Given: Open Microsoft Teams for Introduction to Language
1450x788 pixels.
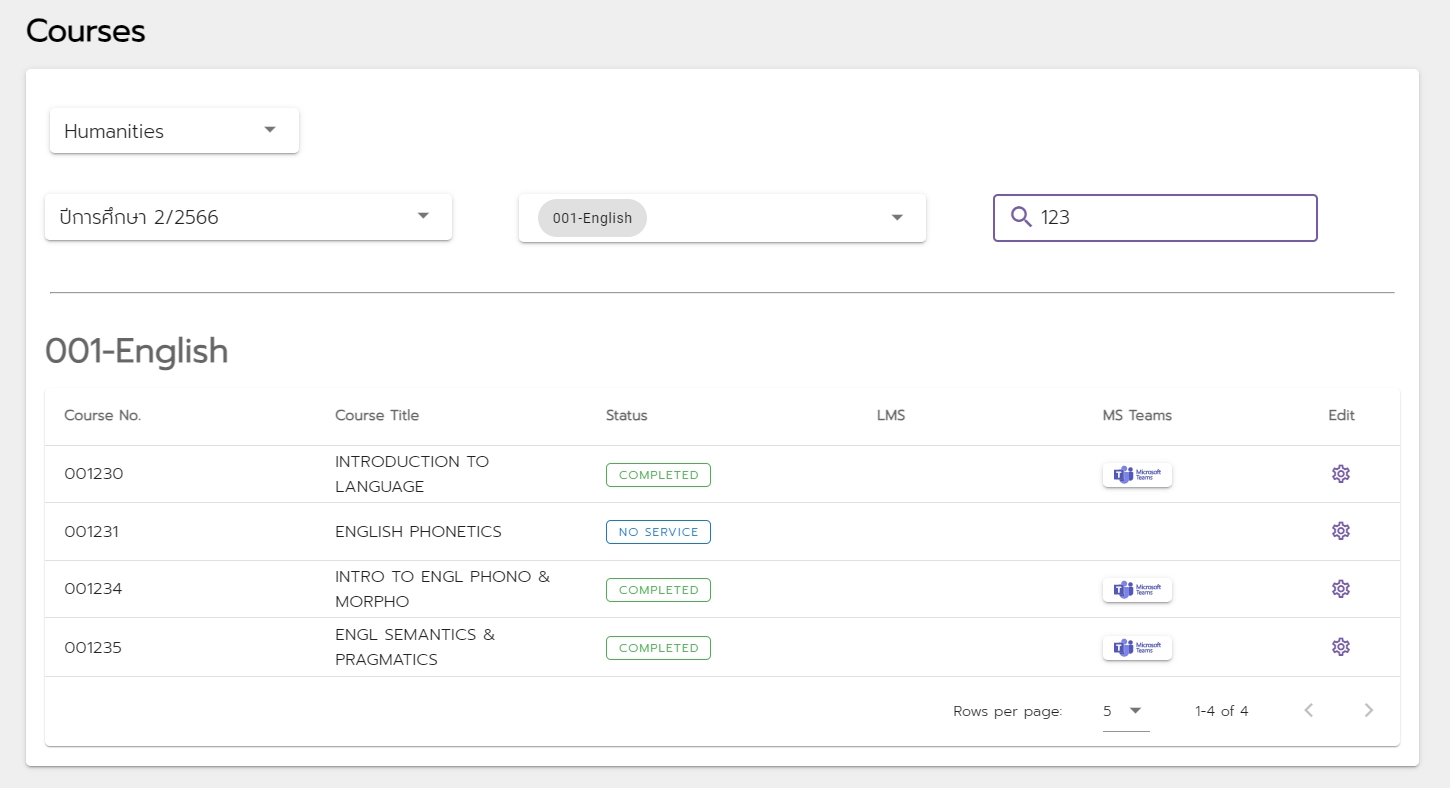Looking at the screenshot, I should (x=1137, y=475).
